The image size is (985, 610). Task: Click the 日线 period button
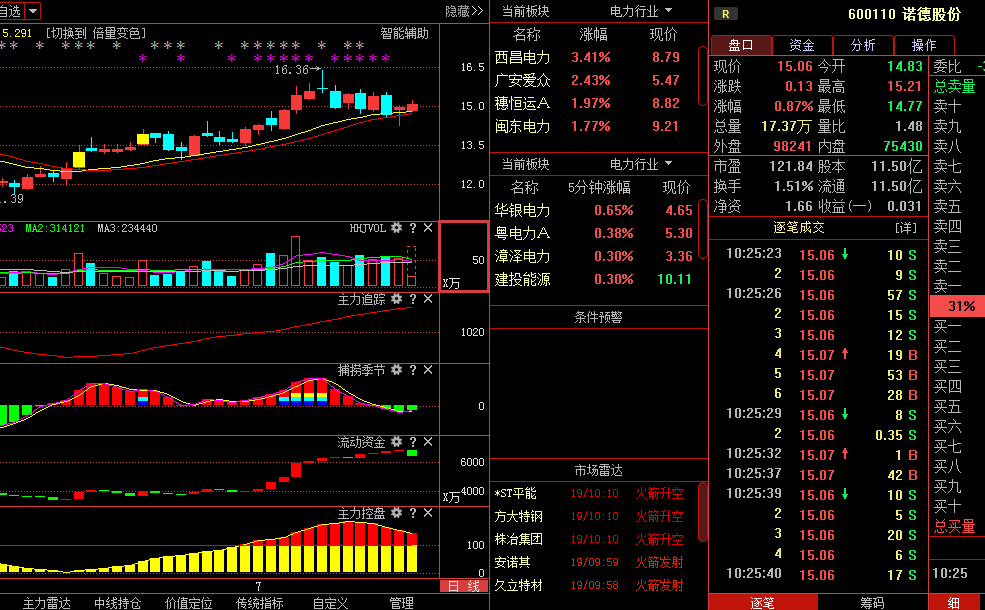point(464,587)
